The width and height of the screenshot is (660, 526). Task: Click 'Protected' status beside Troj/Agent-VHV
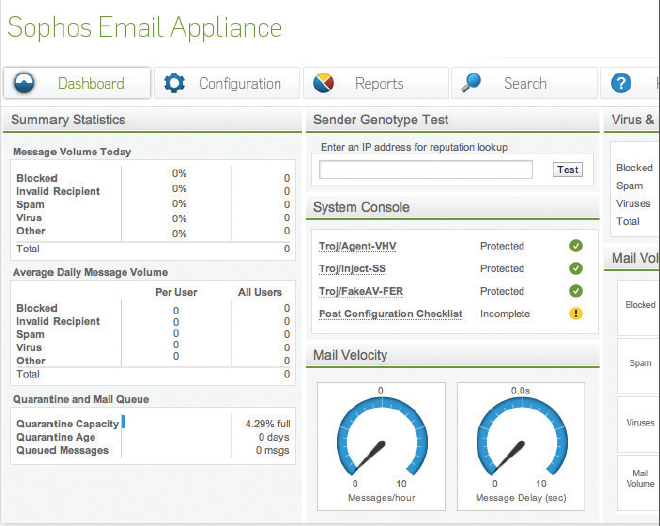click(x=502, y=246)
